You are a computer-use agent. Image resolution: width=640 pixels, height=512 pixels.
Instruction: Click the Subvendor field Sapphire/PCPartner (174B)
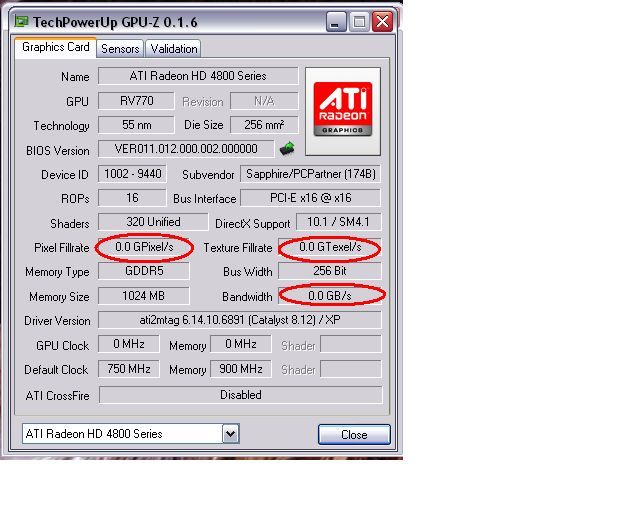tap(311, 174)
